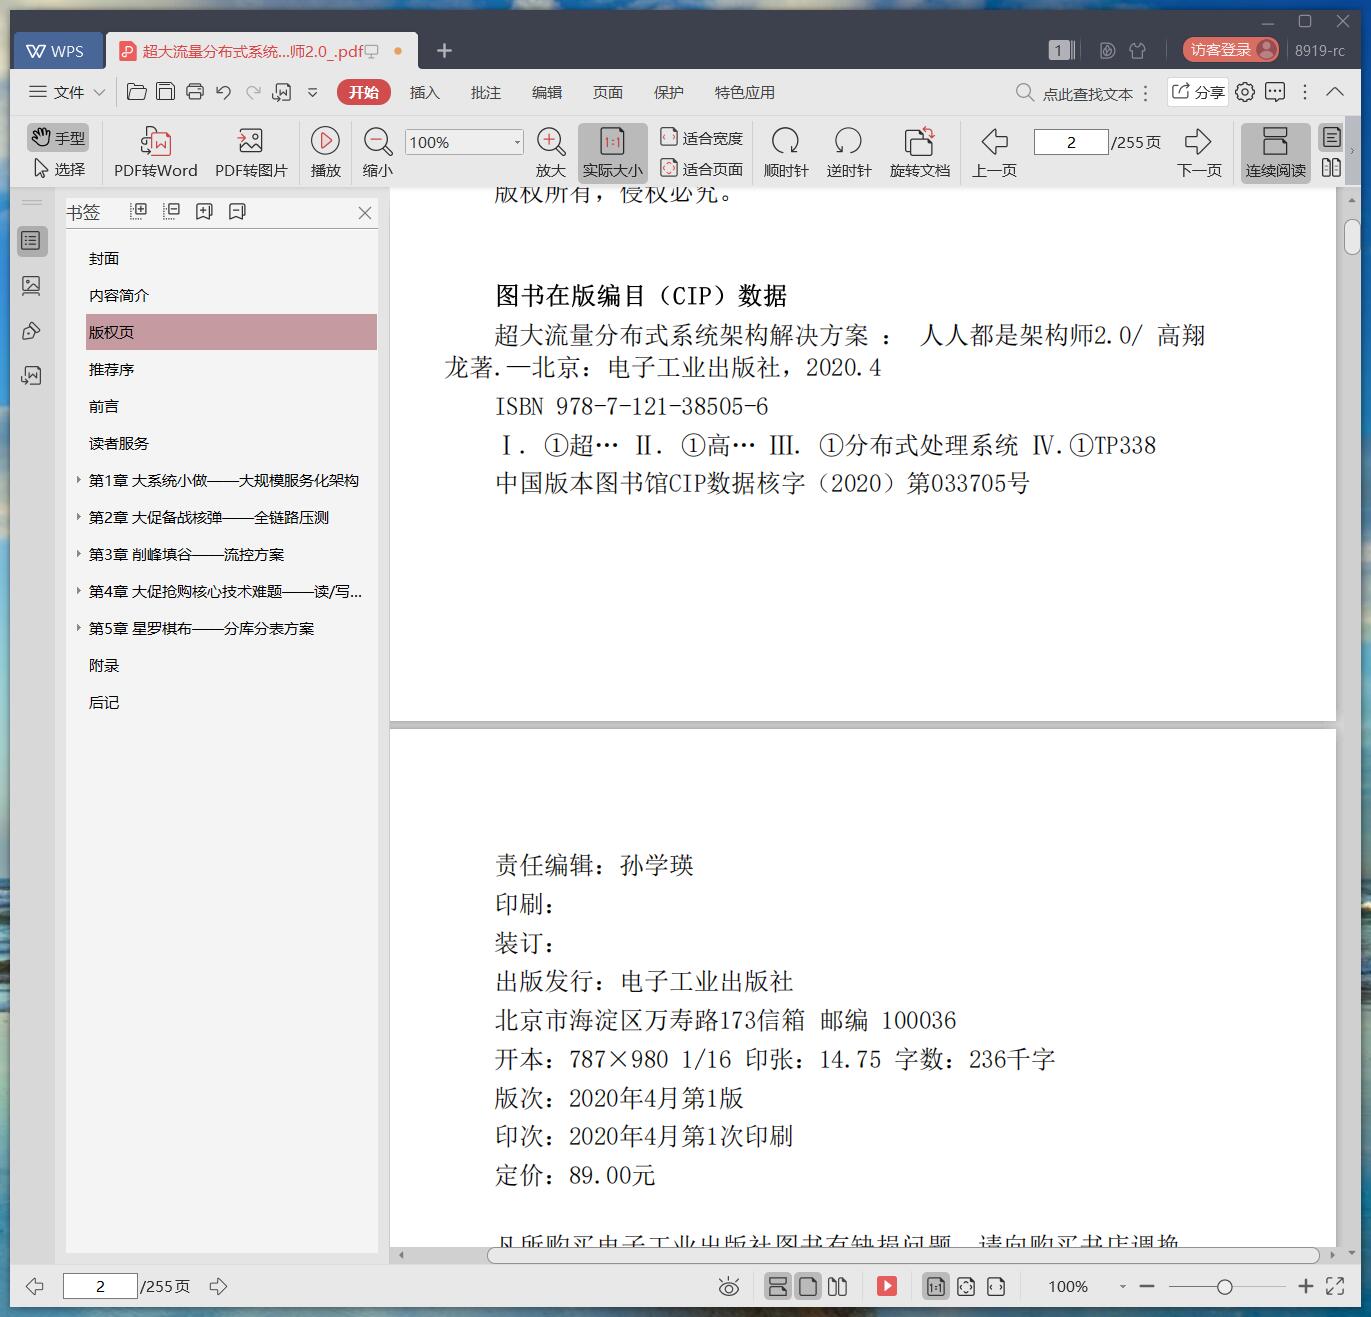This screenshot has height=1317, width=1371.
Task: Open the skin (shirt) icon in title bar
Action: 1137,50
